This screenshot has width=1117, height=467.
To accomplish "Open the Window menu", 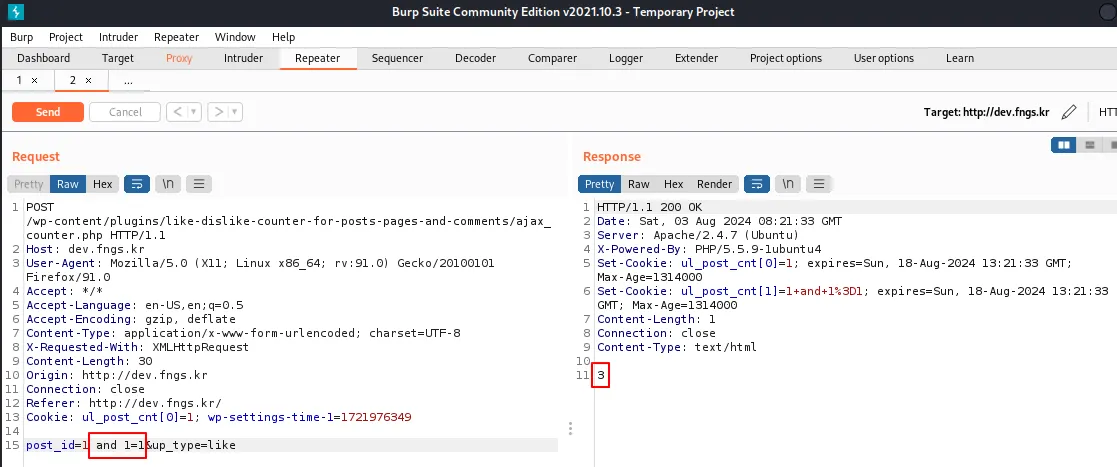I will 235,37.
